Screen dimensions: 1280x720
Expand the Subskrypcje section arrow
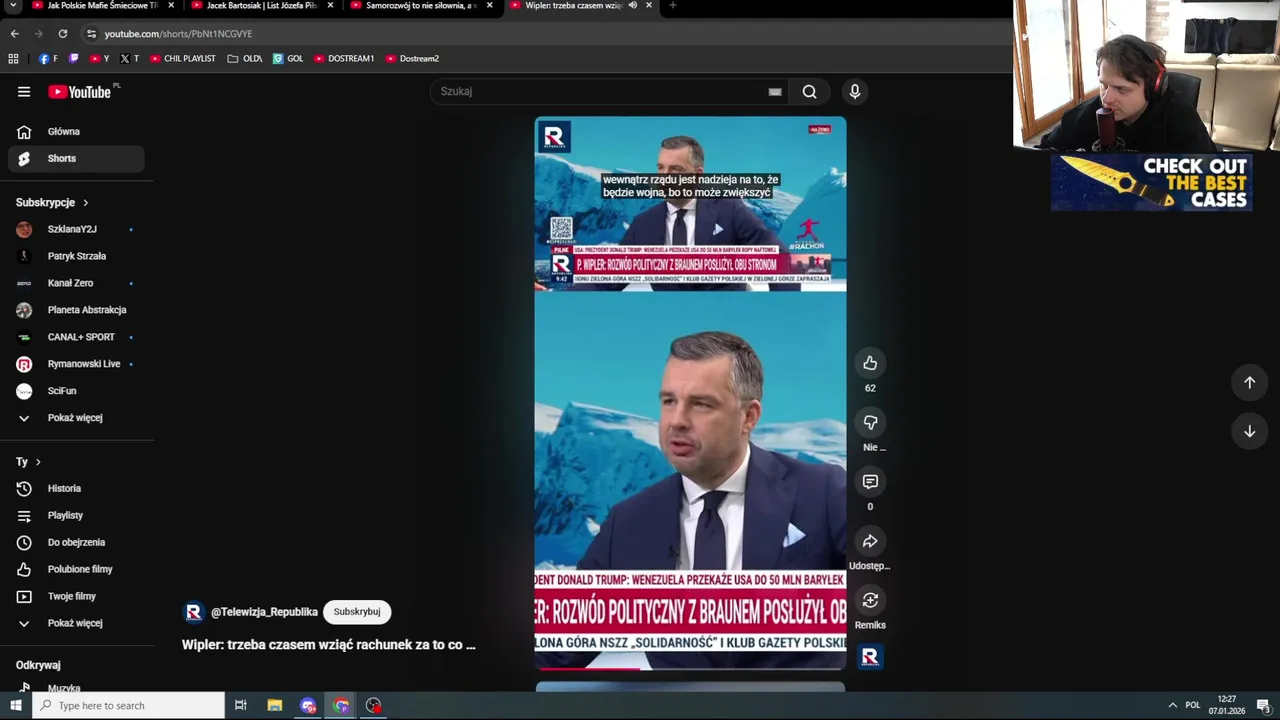point(85,203)
